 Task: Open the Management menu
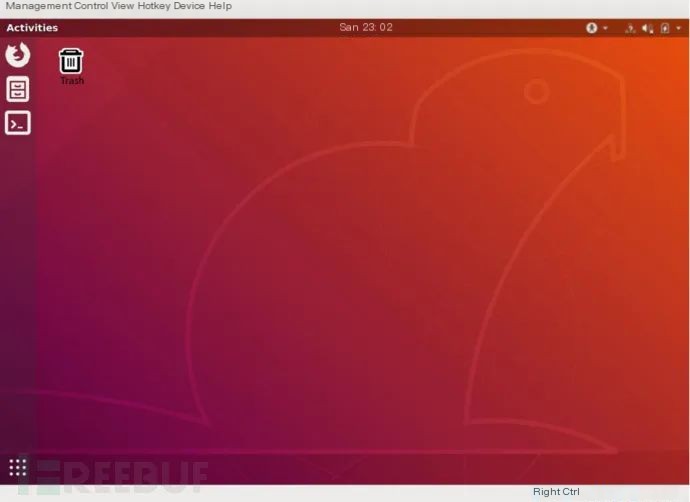[38, 6]
